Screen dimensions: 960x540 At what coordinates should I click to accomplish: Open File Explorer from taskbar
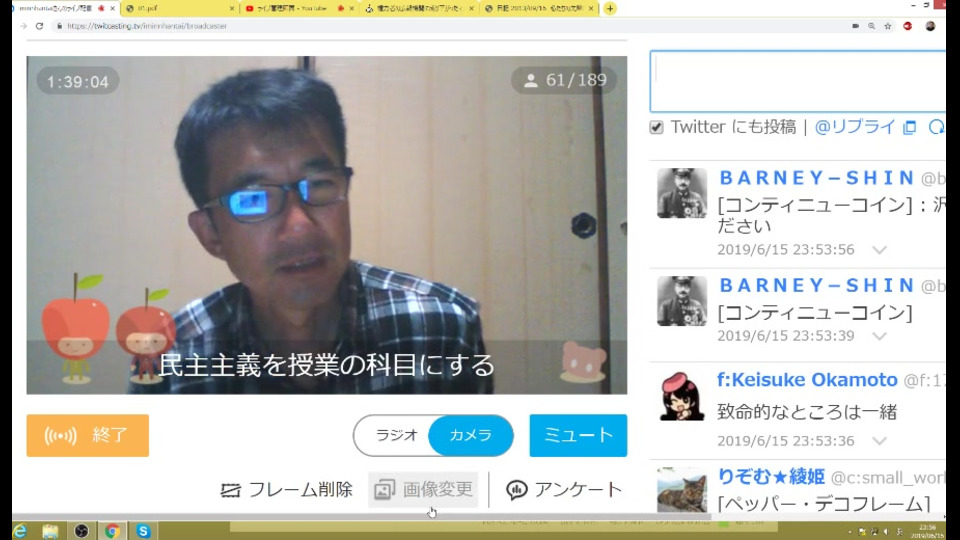point(50,531)
